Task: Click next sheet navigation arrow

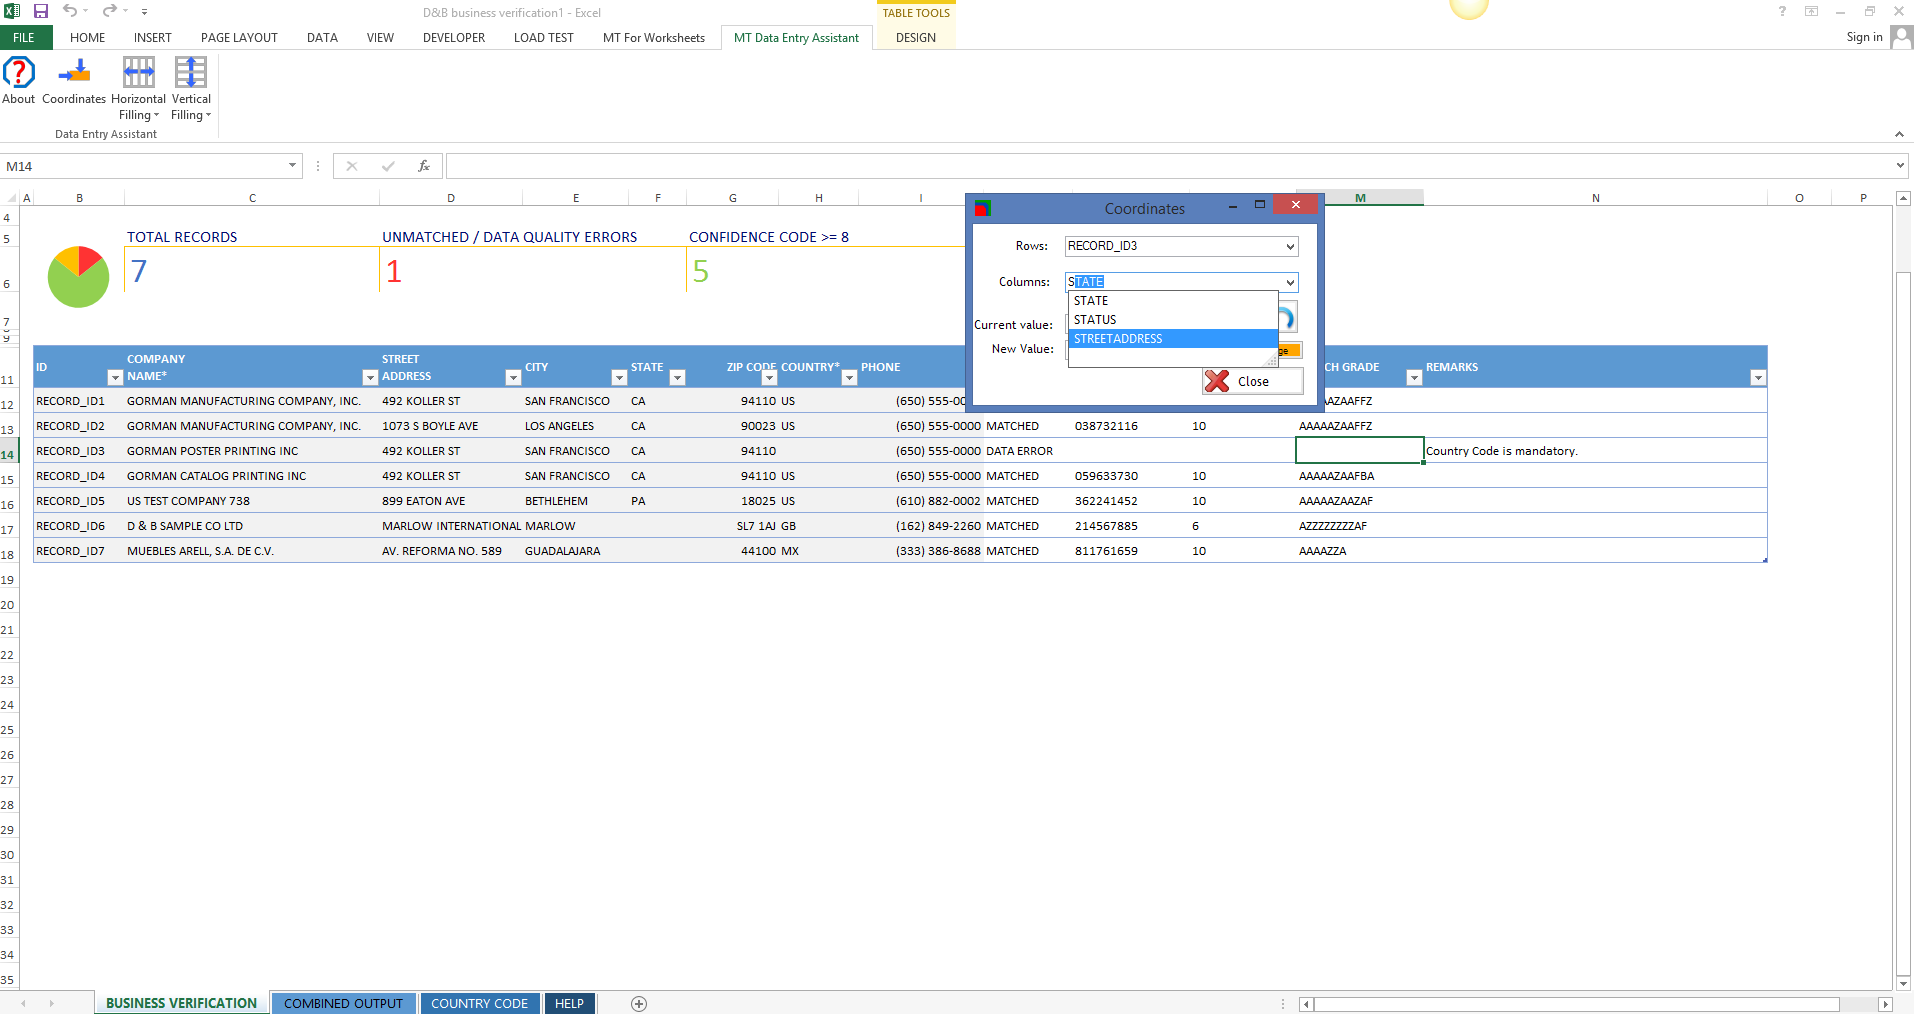Action: click(51, 1003)
